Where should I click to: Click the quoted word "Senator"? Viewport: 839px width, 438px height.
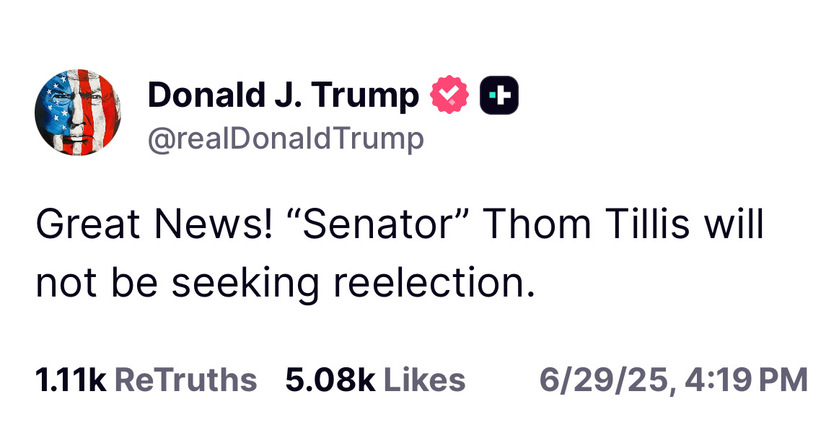point(379,224)
